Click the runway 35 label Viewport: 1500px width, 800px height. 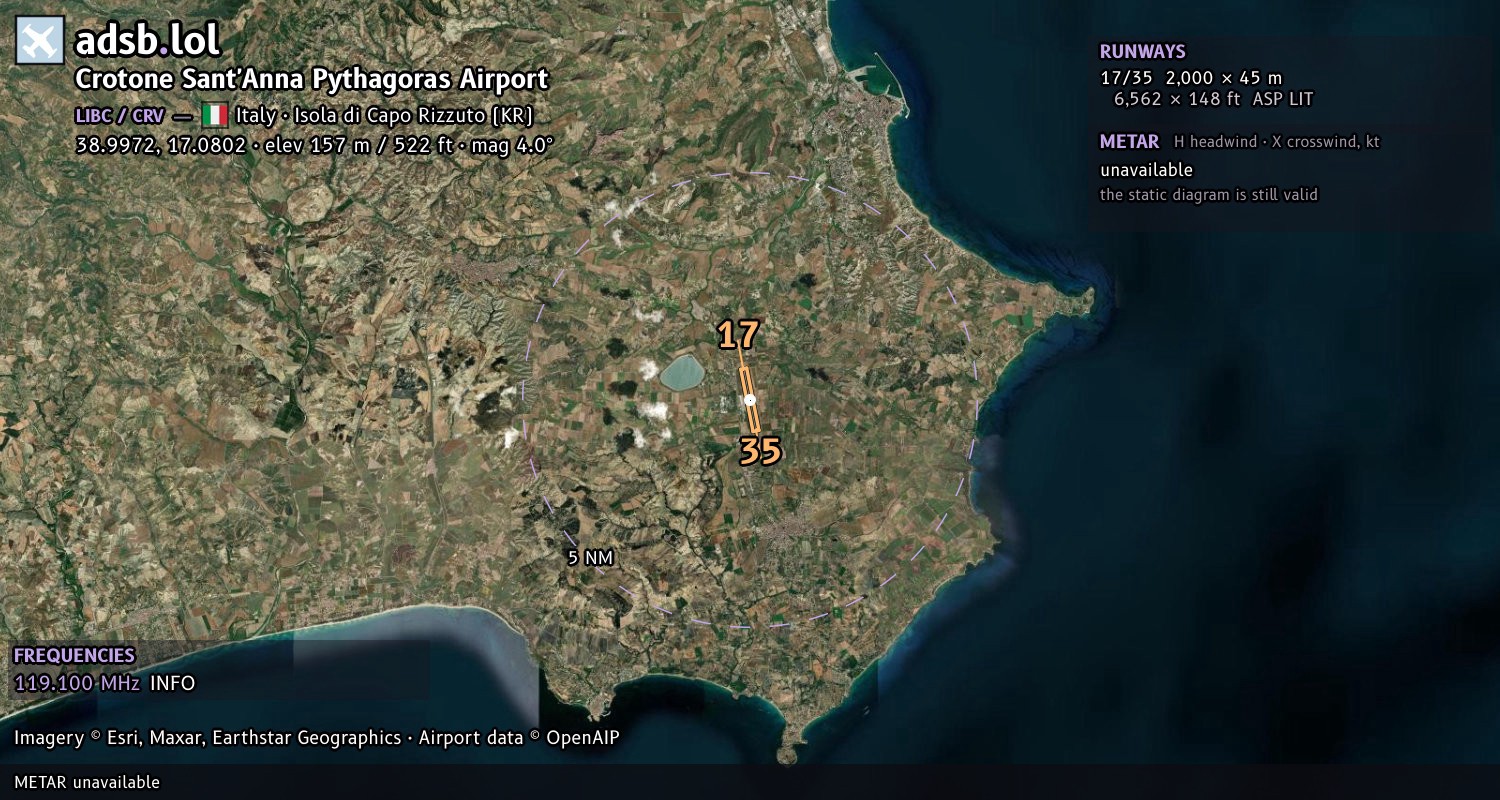tap(760, 452)
